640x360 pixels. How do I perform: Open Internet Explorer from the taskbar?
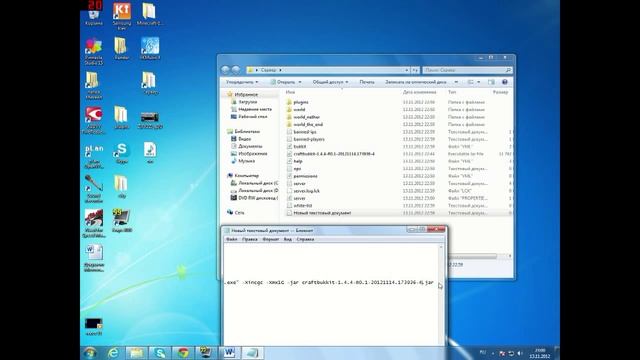tap(113, 353)
